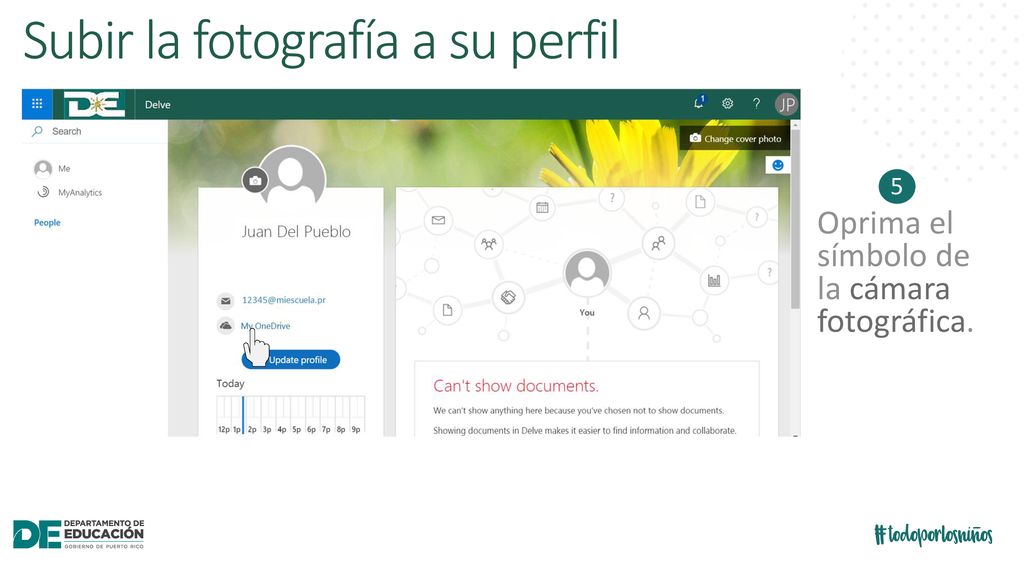Click the handshake bubble in graph

(508, 298)
